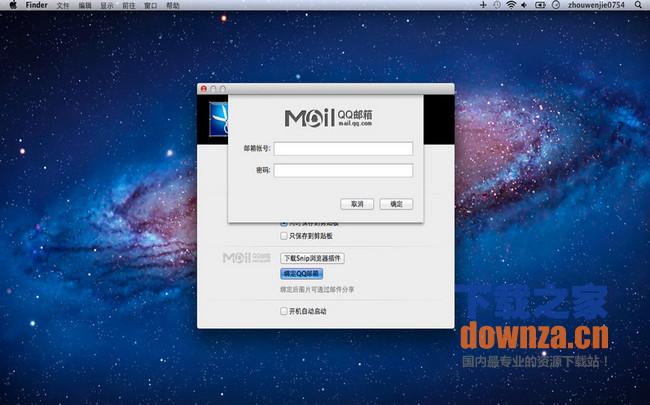The height and width of the screenshot is (405, 650).
Task: Open the Finder menu
Action: tap(36, 5)
